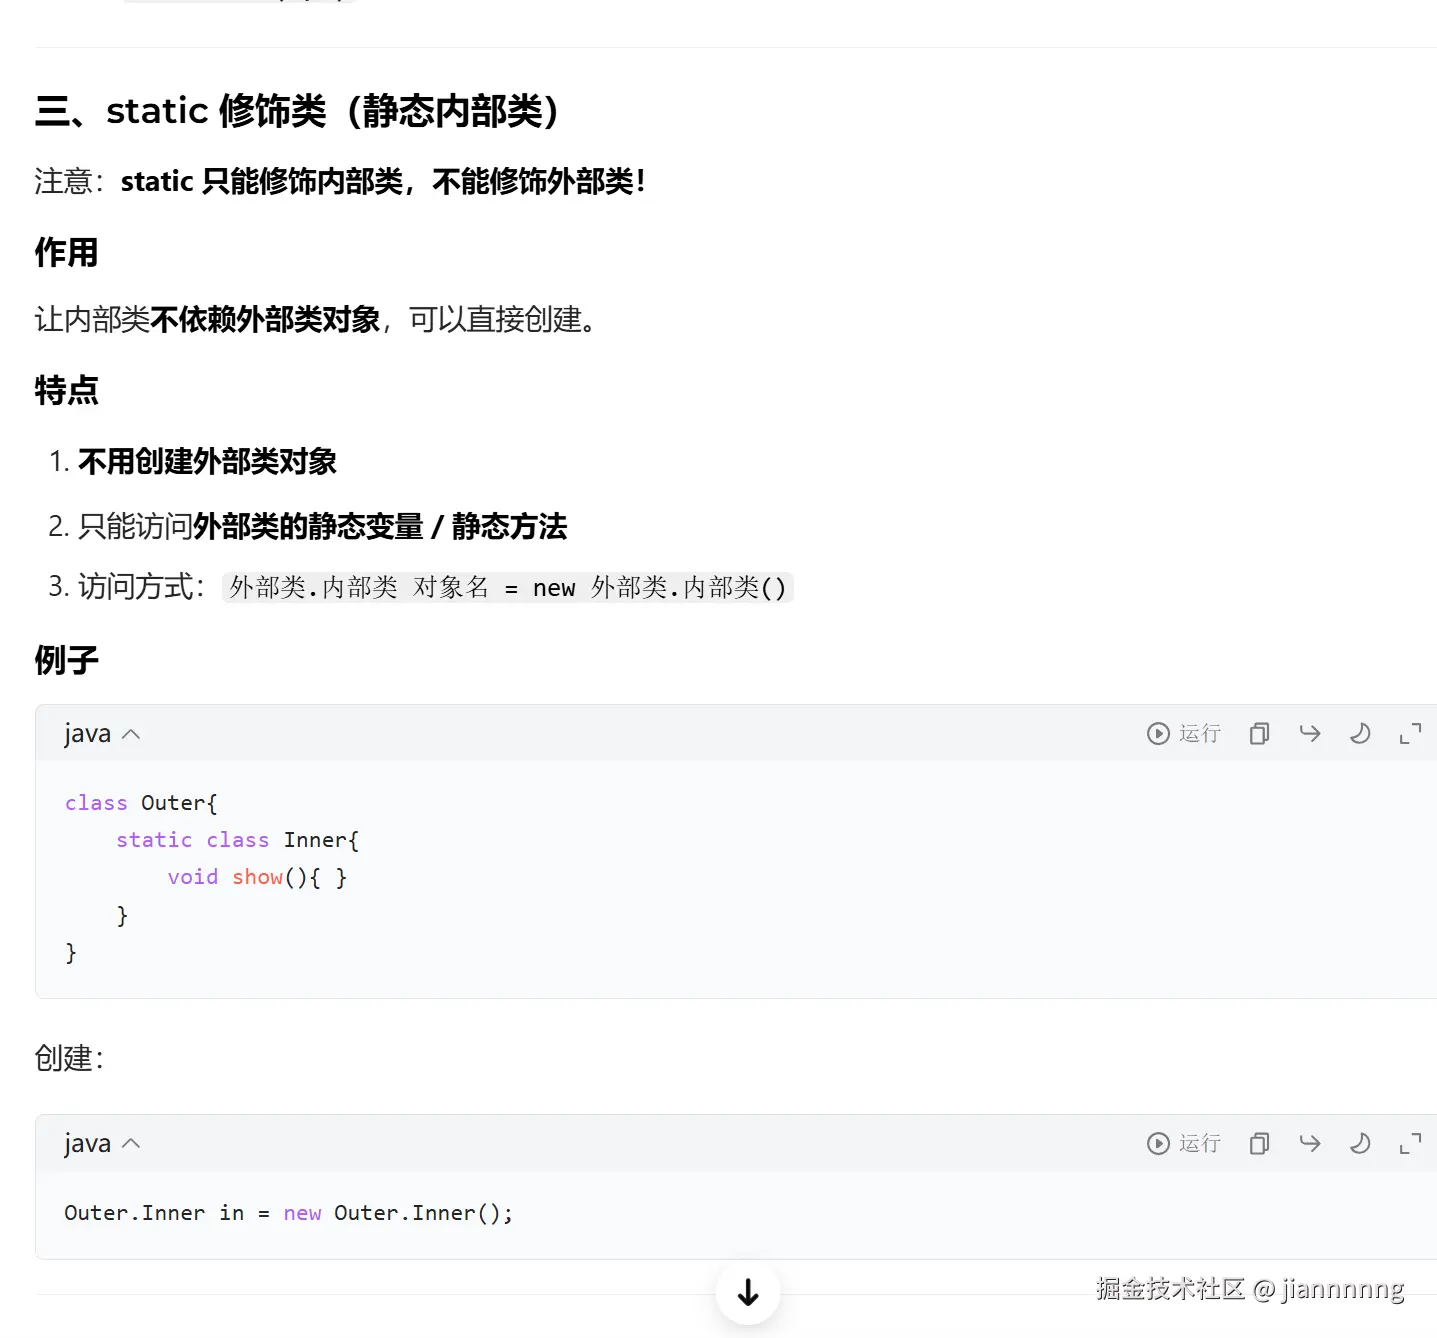Copy code from the first Java block
1437x1338 pixels.
(x=1258, y=733)
